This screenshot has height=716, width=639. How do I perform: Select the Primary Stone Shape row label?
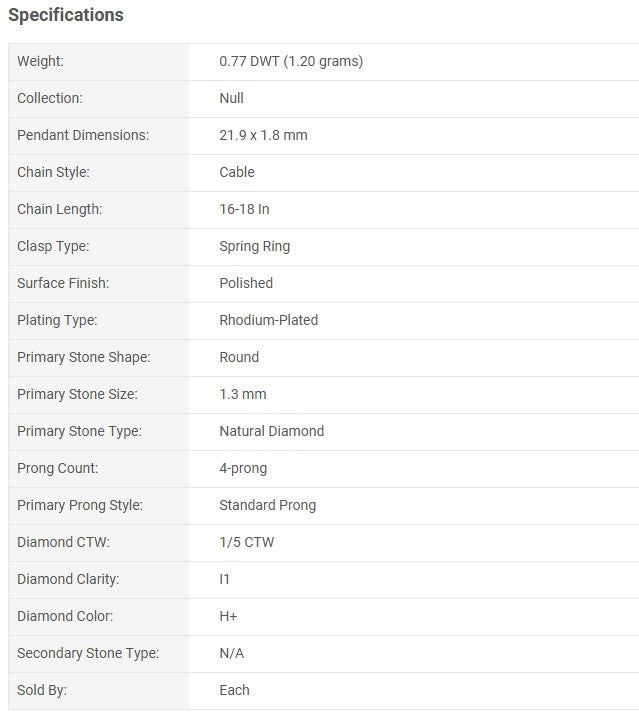point(84,358)
